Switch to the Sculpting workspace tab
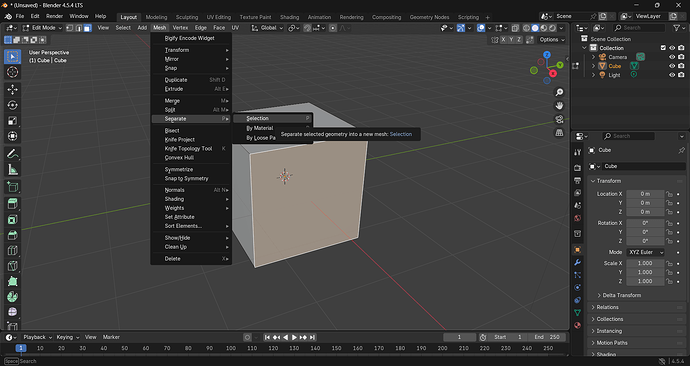 [x=187, y=17]
